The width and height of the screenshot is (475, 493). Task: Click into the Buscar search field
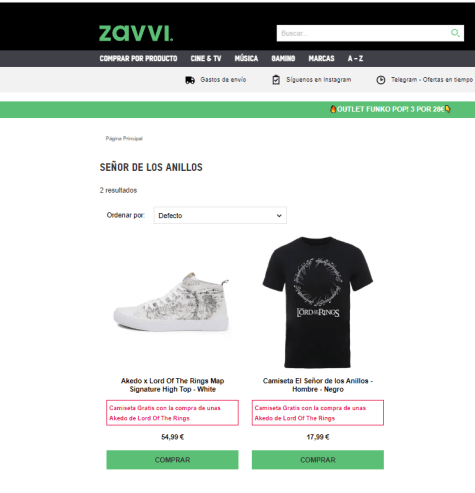coord(363,33)
